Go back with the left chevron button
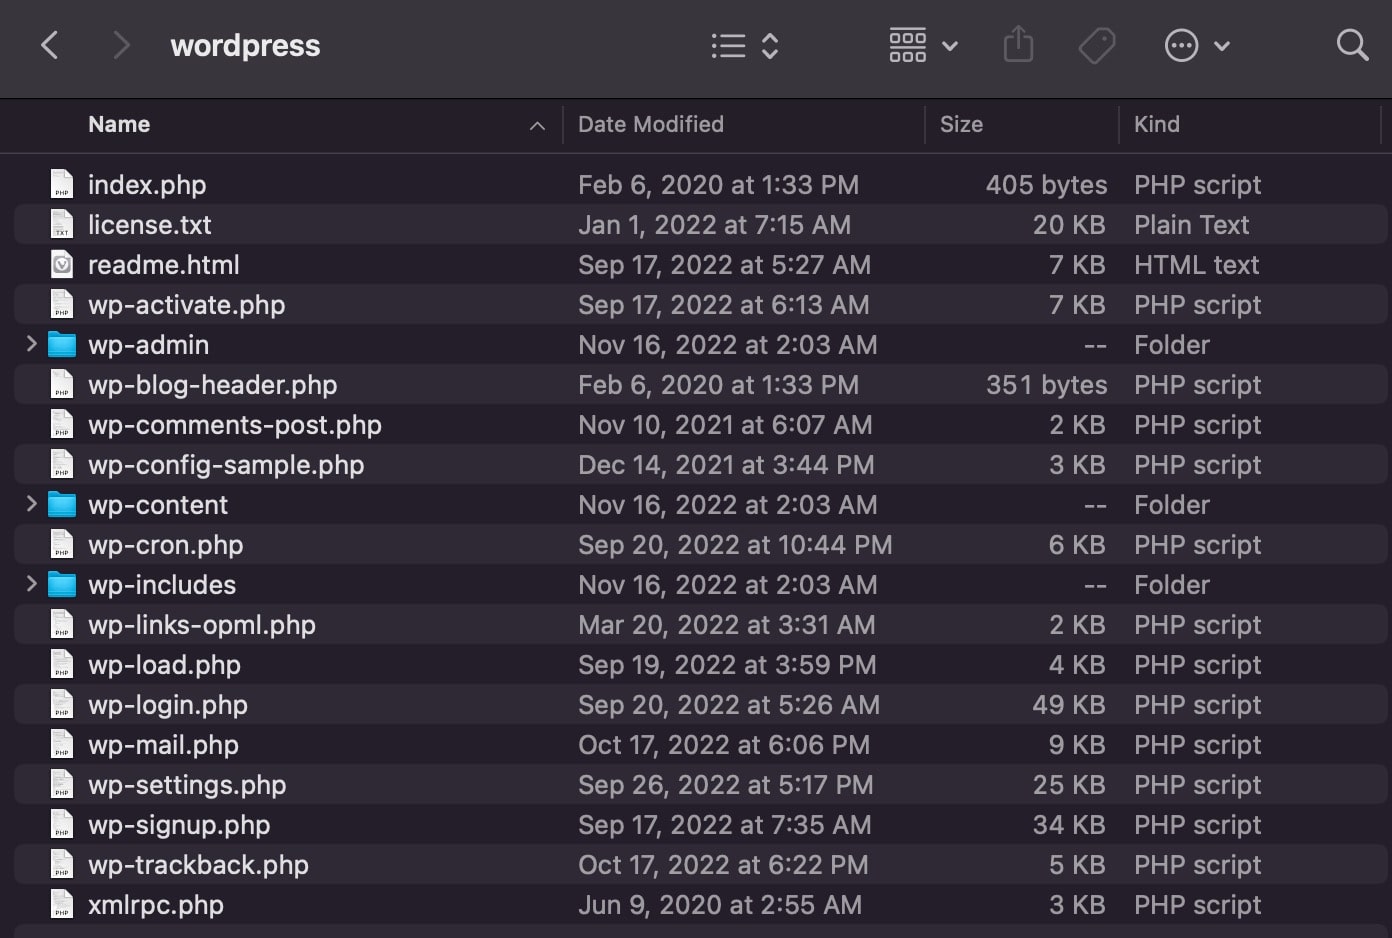The image size is (1392, 938). tap(50, 45)
